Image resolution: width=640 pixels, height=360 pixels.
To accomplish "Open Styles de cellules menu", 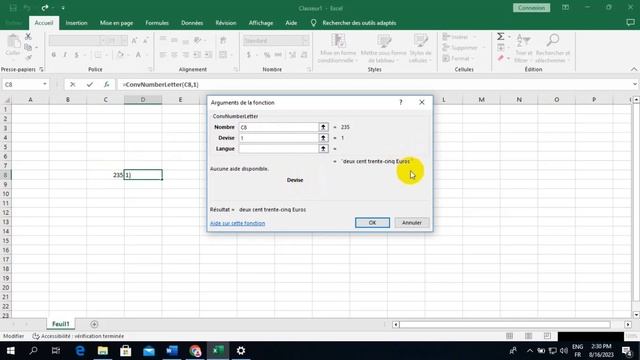I will coord(420,49).
